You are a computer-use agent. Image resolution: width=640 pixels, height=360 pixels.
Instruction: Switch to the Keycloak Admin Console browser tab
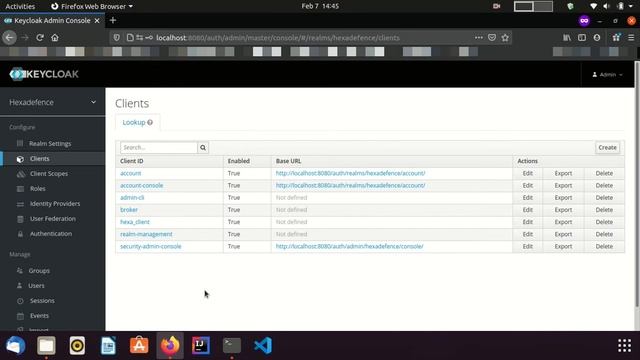click(52, 20)
